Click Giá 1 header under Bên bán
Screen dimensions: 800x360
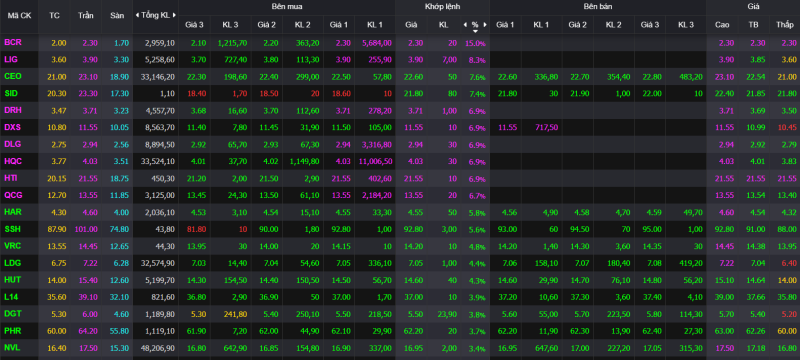coord(505,24)
